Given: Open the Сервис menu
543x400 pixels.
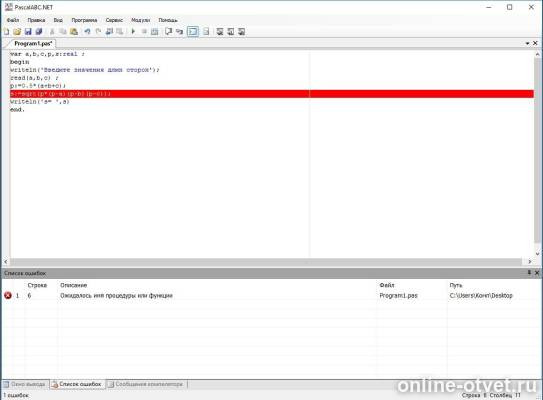Looking at the screenshot, I should pos(114,20).
